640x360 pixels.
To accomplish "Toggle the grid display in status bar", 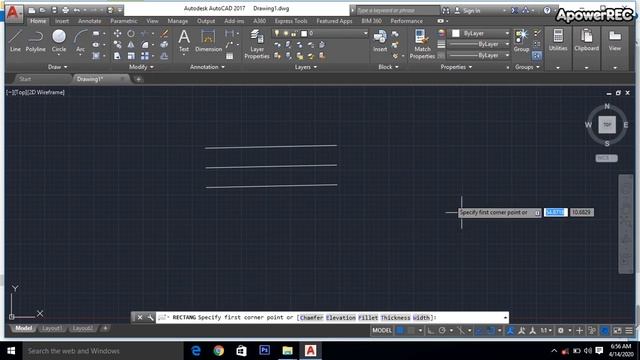I will (x=400, y=330).
